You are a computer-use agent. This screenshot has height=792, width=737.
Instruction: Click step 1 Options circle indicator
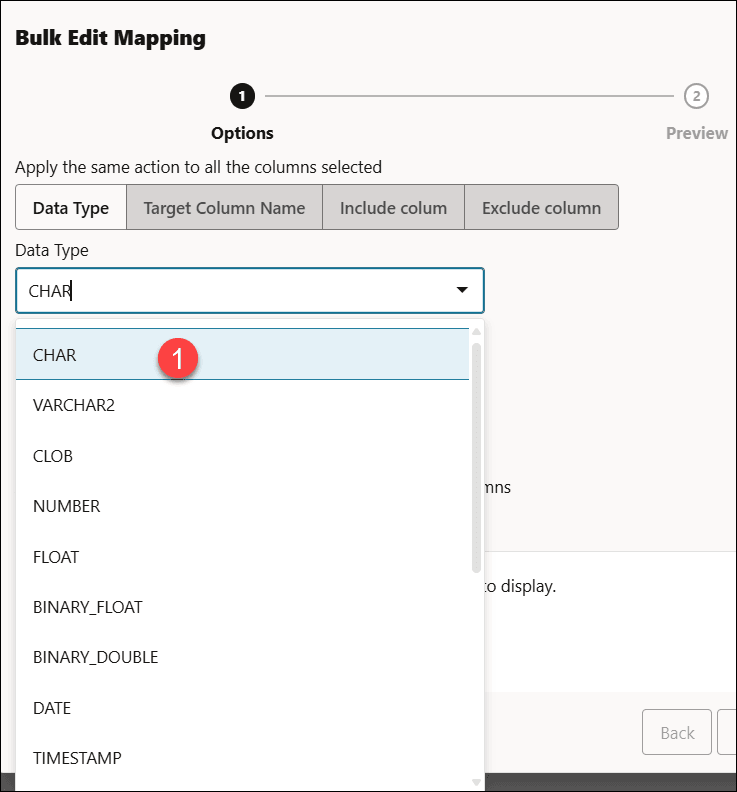[x=242, y=96]
